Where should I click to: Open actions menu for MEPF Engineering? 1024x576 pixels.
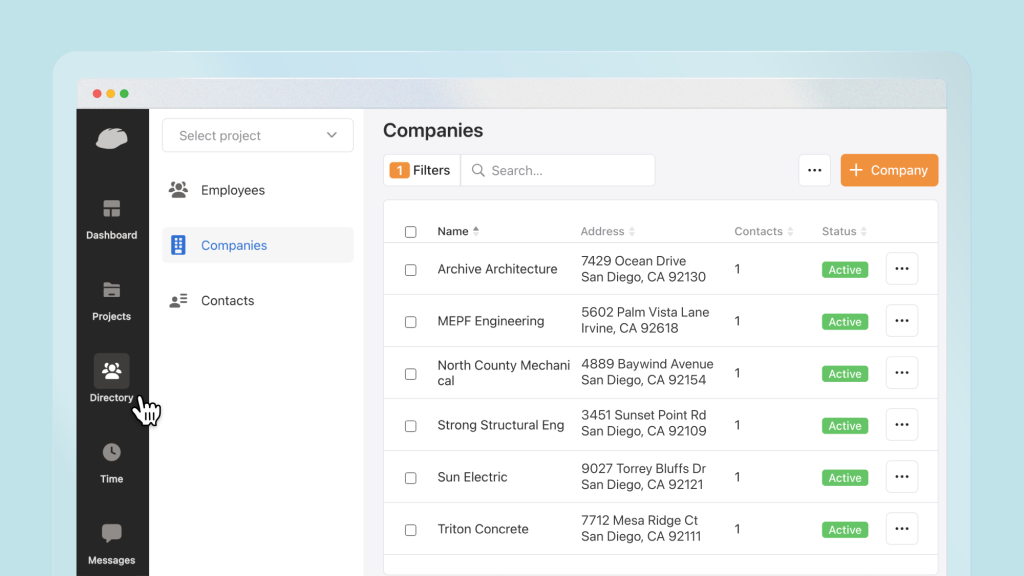point(902,321)
